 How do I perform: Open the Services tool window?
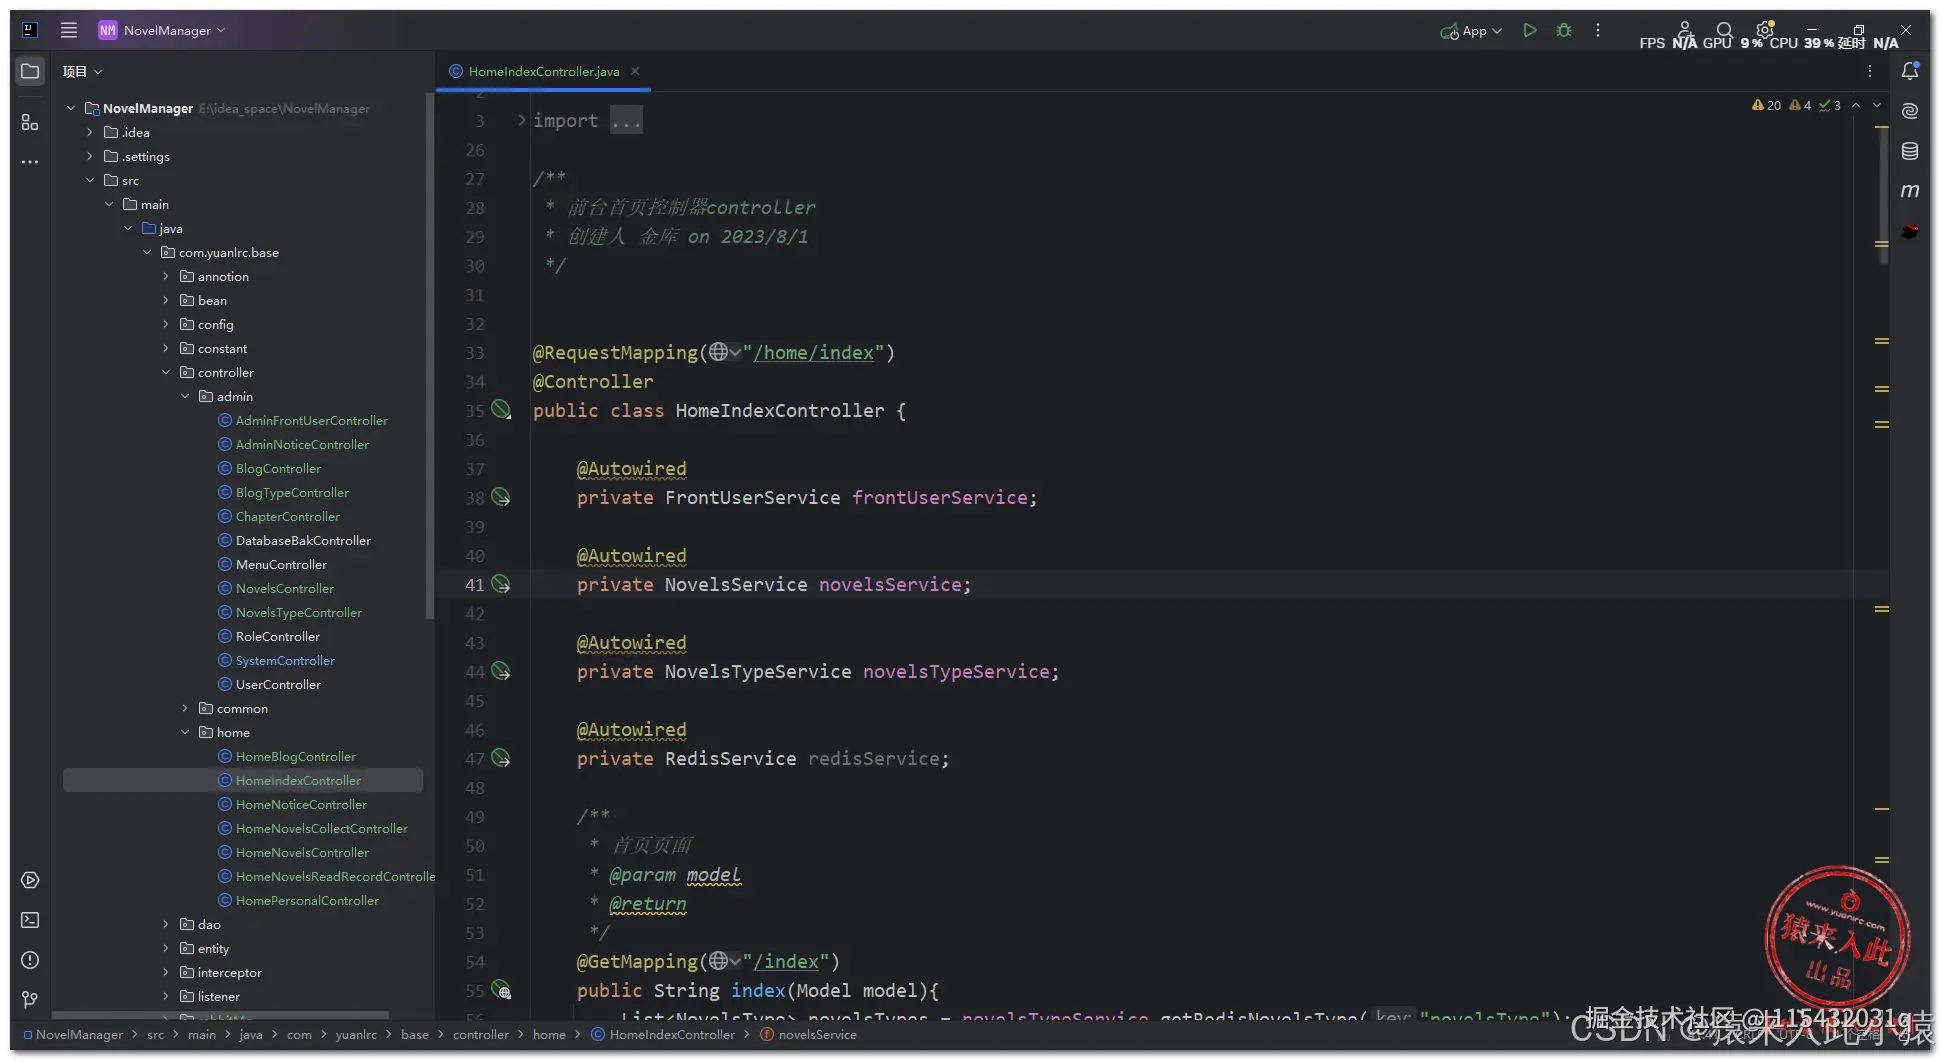30,880
